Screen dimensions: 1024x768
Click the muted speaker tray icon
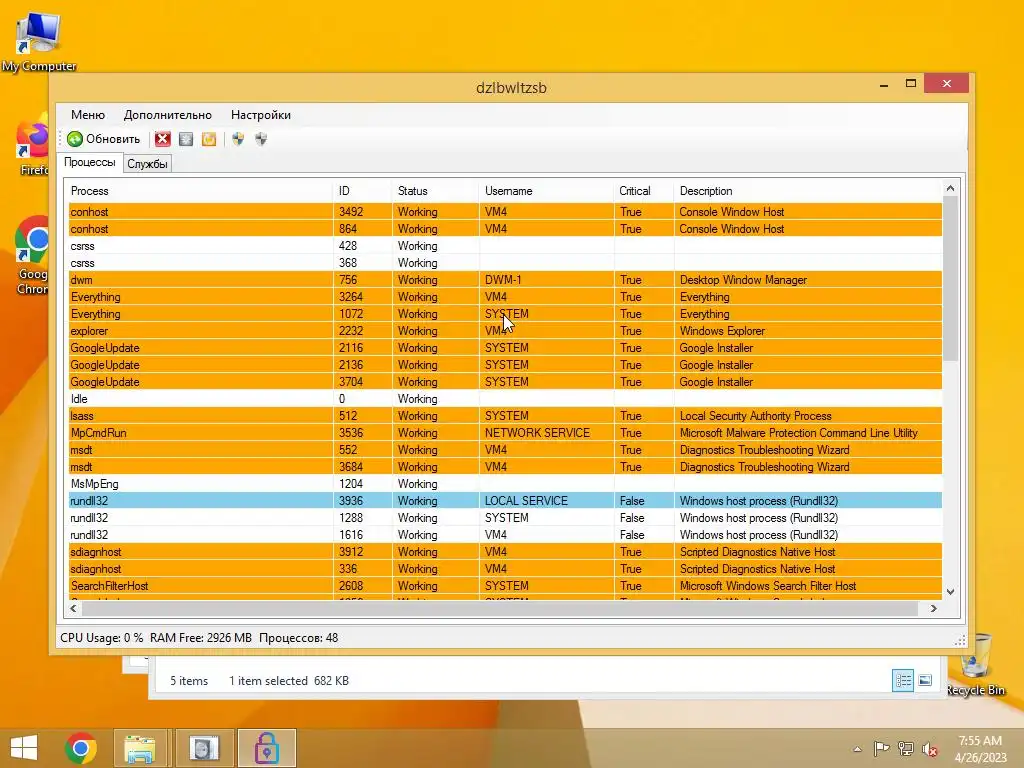pyautogui.click(x=930, y=749)
